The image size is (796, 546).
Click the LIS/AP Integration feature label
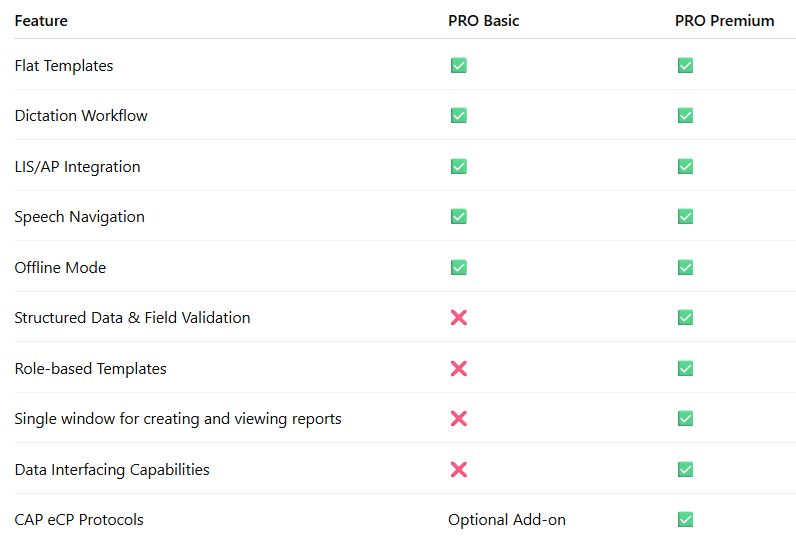pyautogui.click(x=78, y=167)
